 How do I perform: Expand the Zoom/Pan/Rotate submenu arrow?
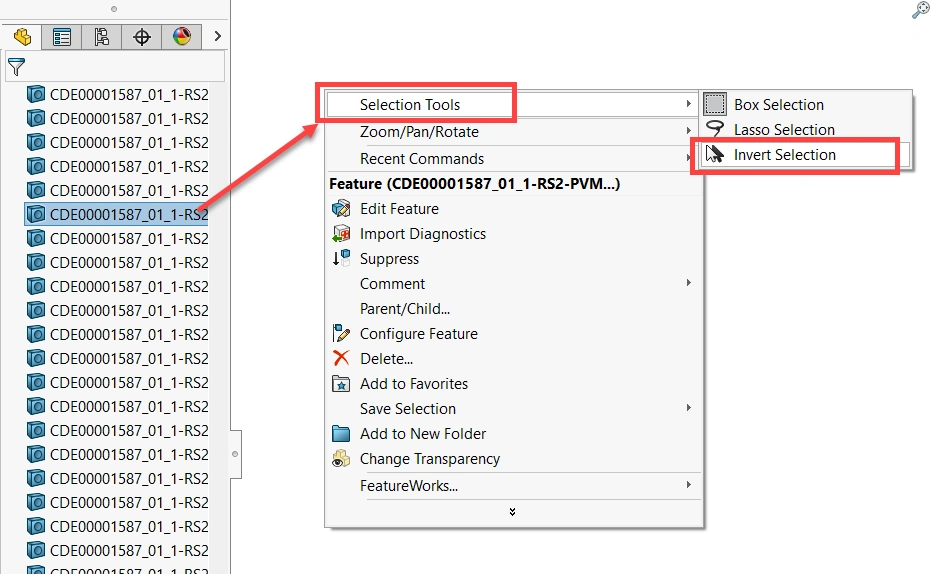[689, 131]
